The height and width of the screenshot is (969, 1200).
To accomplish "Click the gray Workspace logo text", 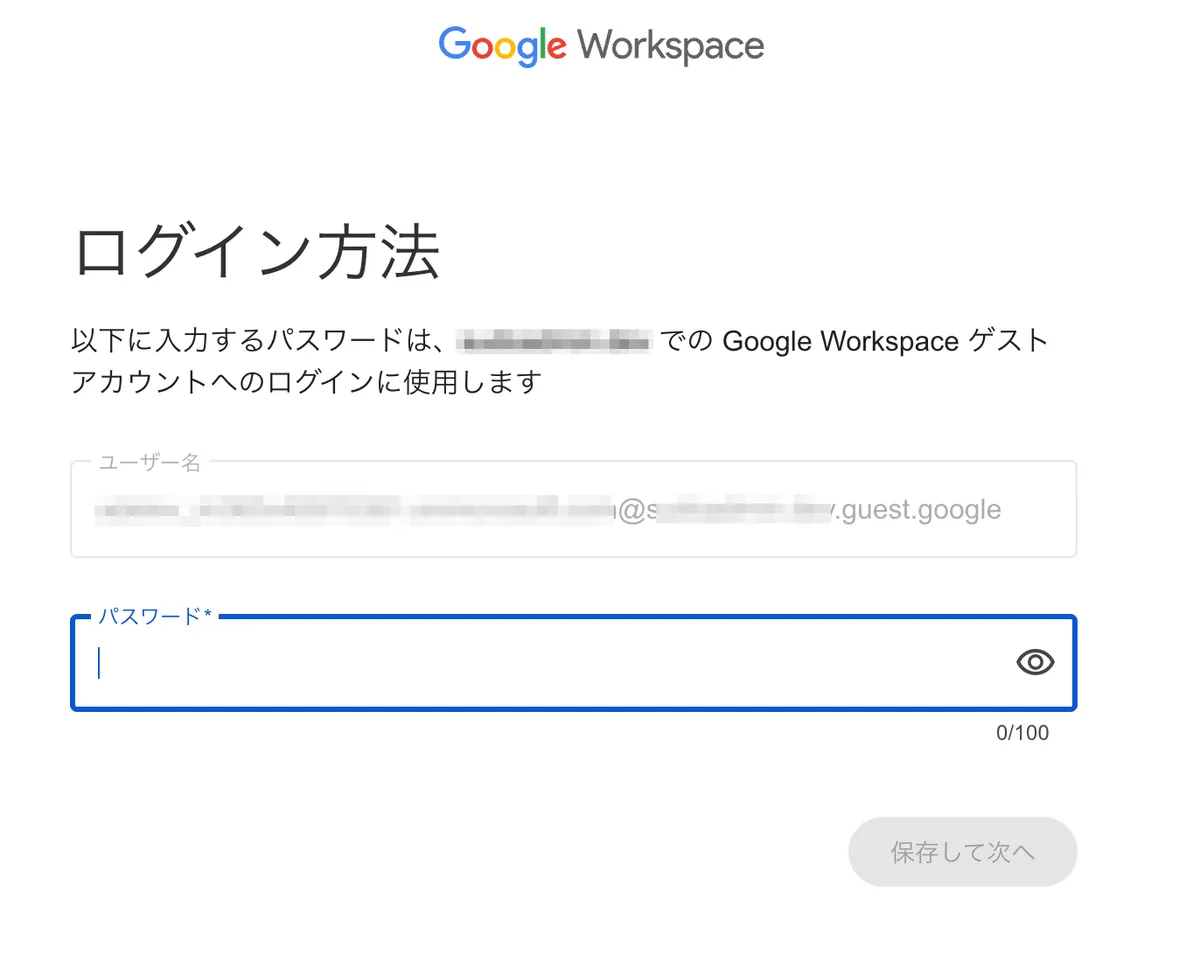I will 670,45.
